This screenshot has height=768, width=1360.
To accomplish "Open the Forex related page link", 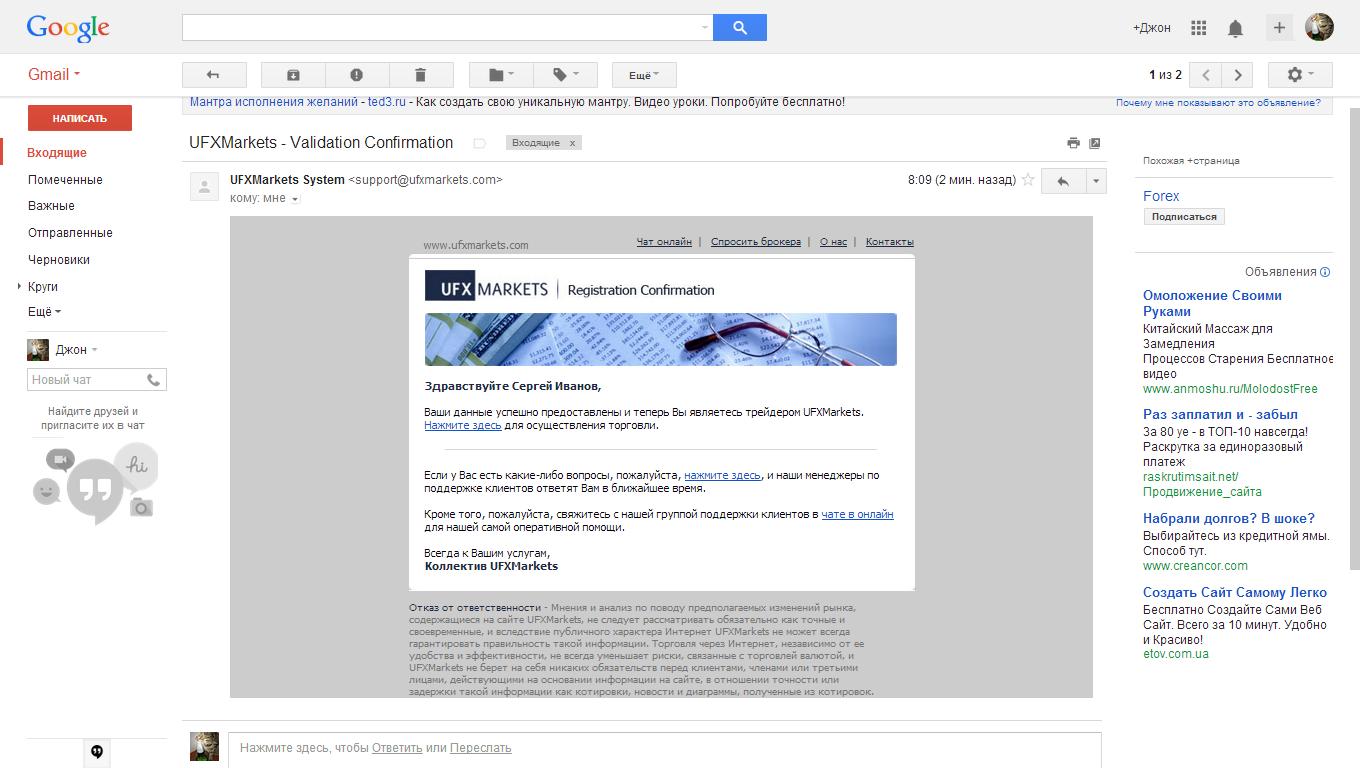I will (1161, 196).
